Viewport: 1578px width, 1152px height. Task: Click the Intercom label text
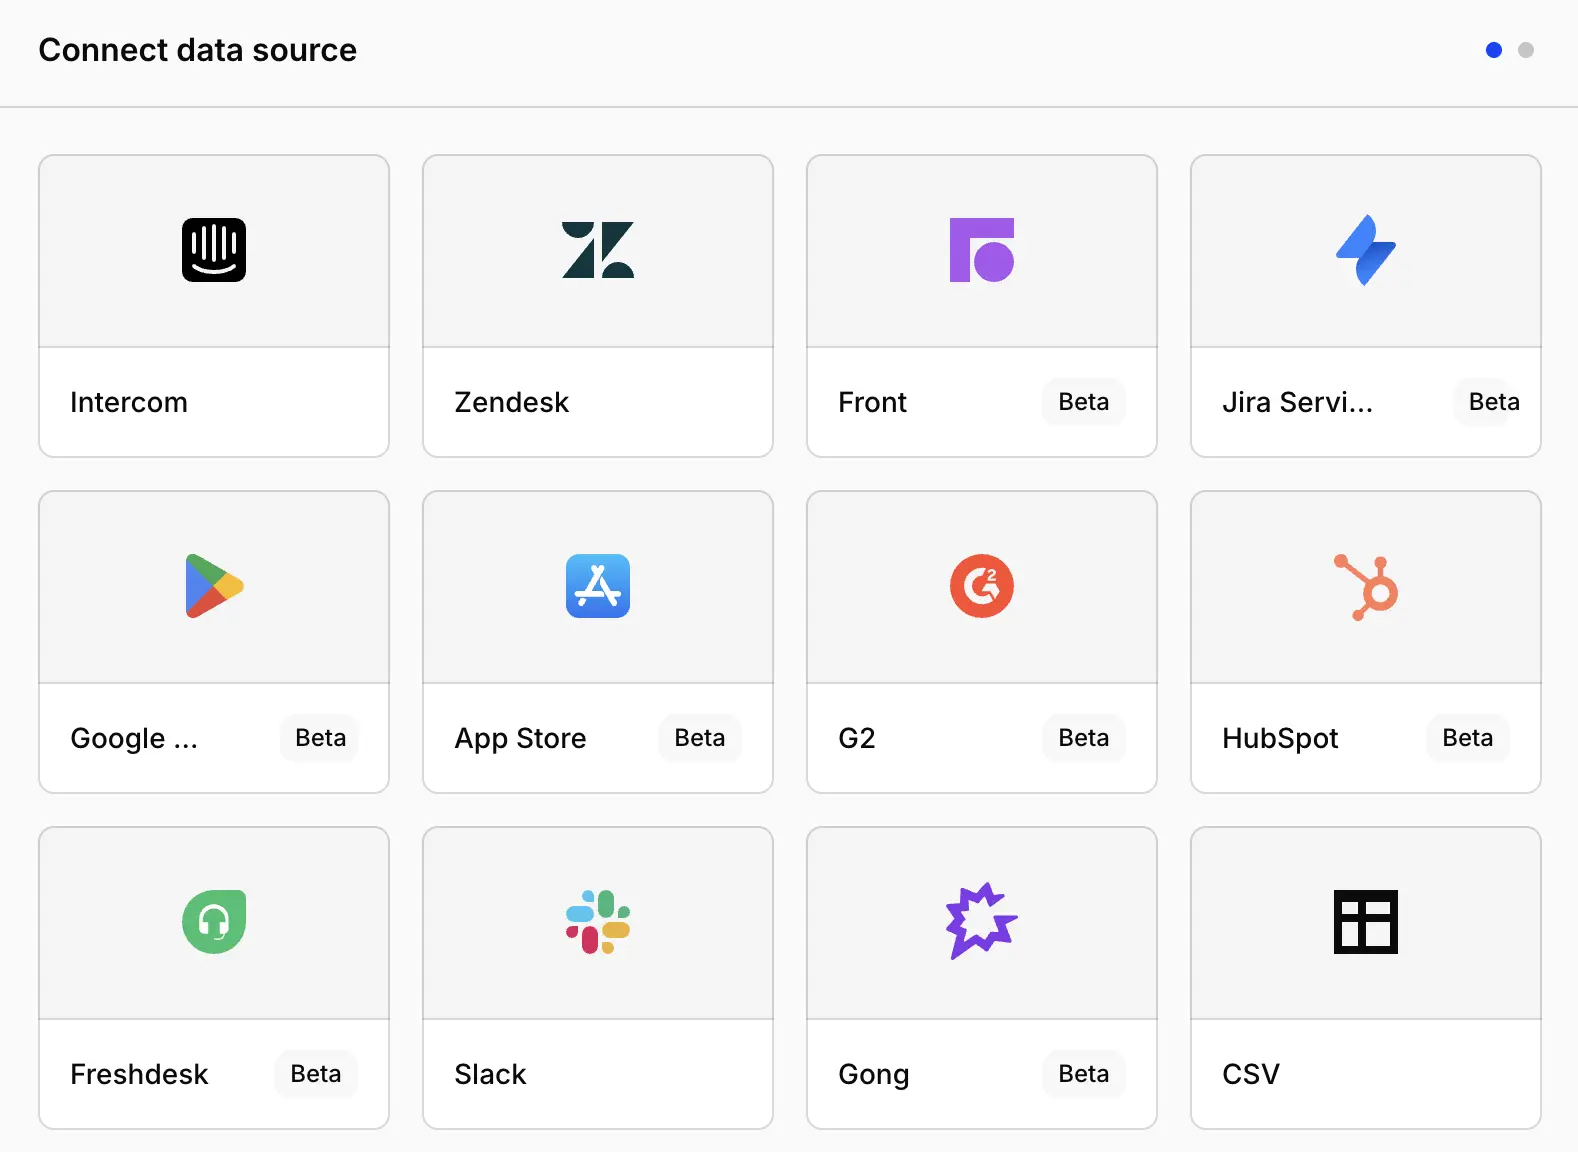click(x=129, y=402)
